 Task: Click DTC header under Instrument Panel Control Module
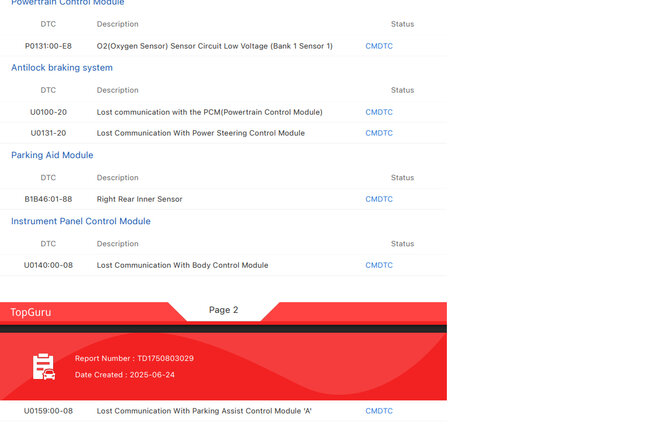(x=48, y=244)
